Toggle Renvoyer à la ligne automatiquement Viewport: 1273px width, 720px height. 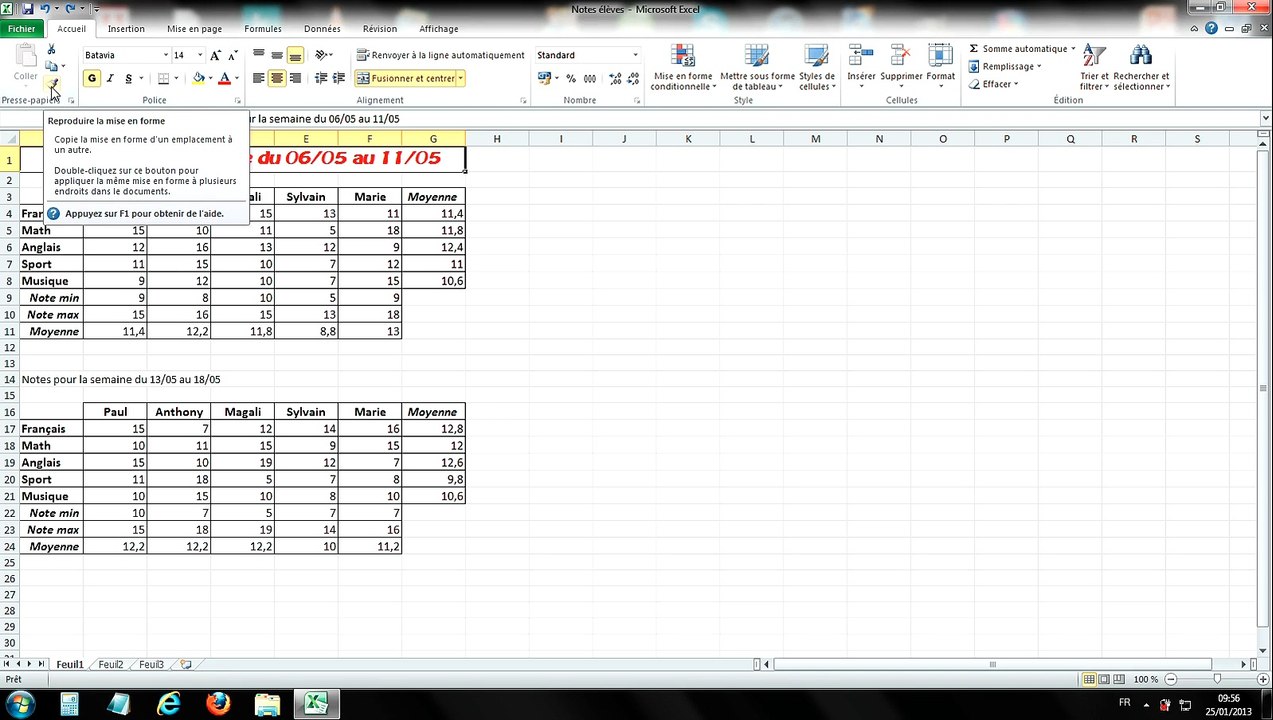tap(441, 55)
